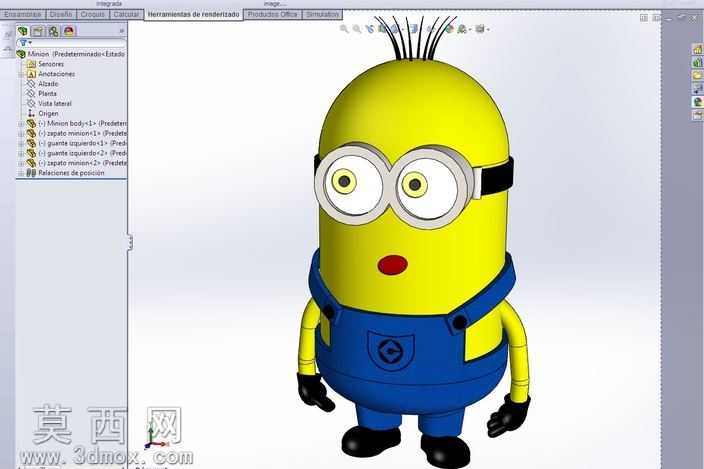
Task: Open the PropertyManager tab icon
Action: click(38, 31)
